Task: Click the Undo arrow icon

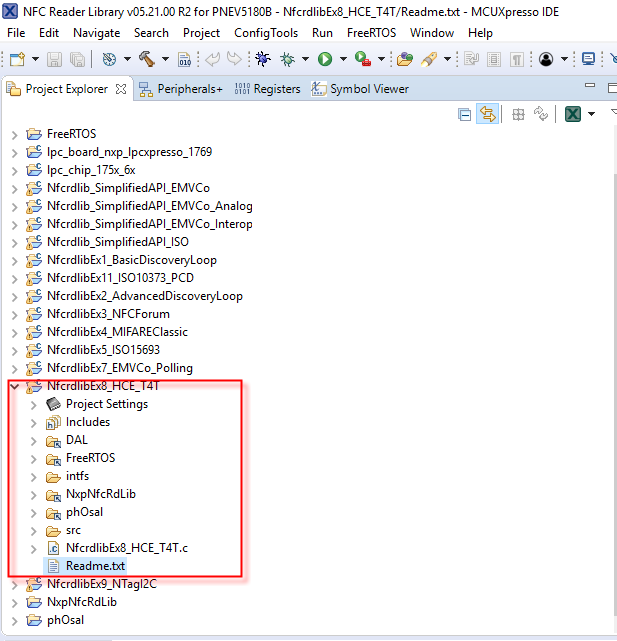Action: 212,60
